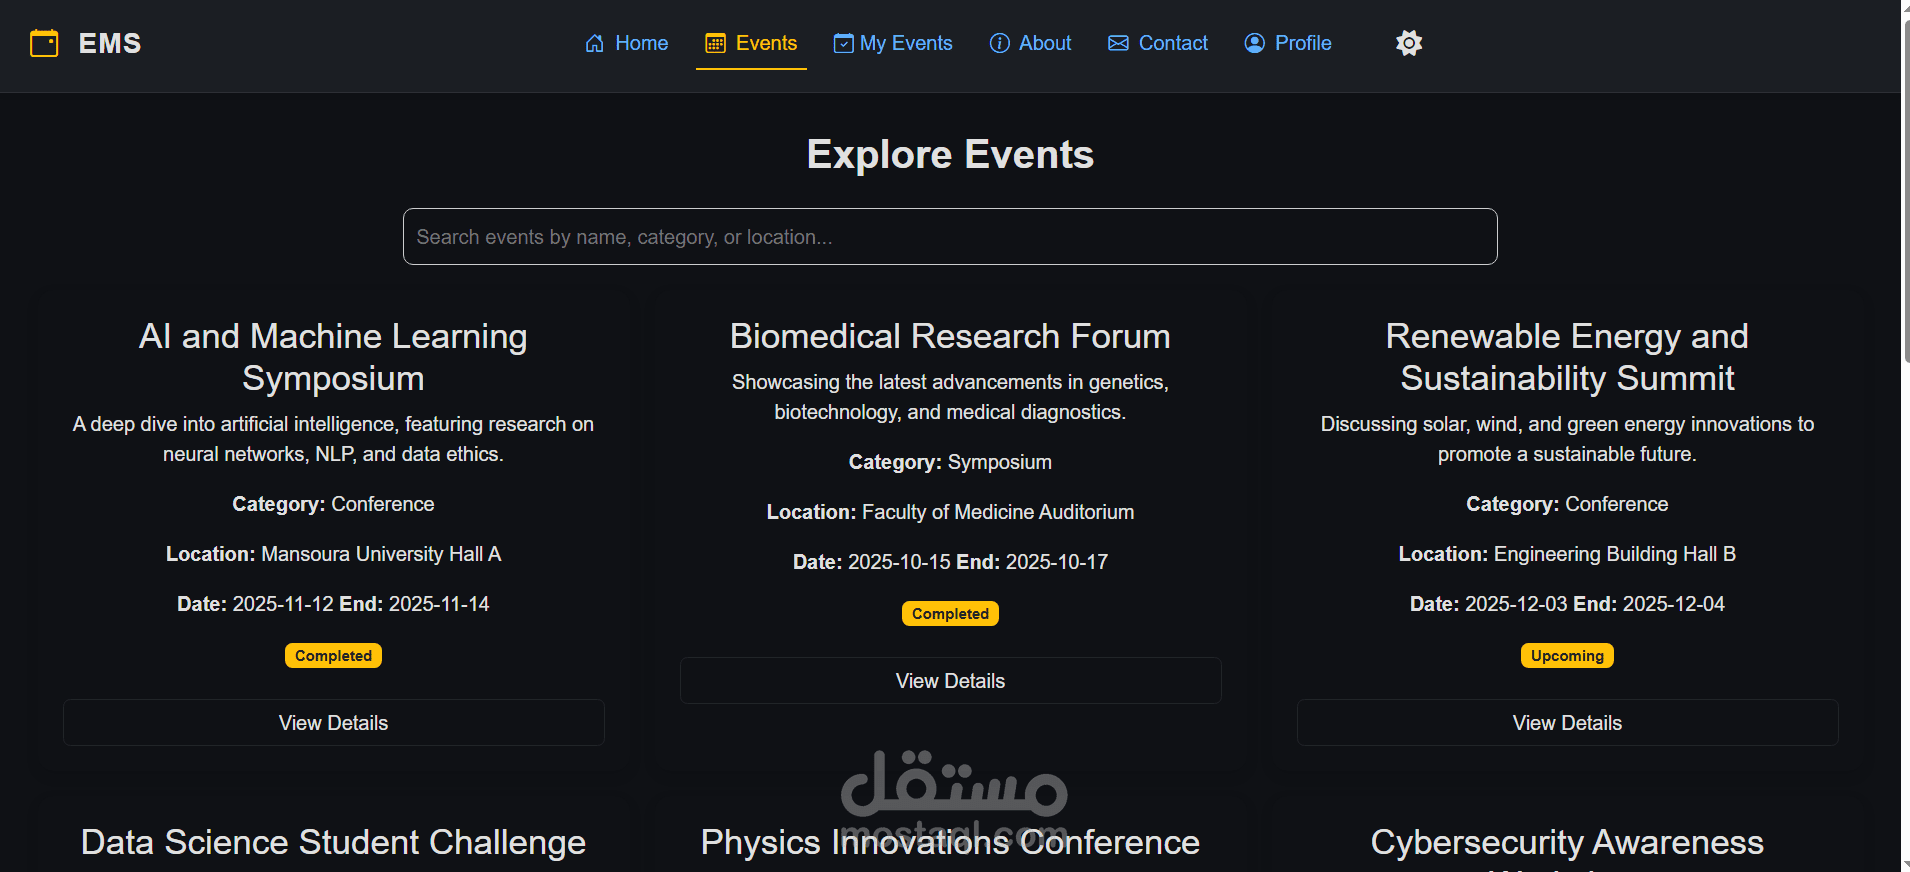Image resolution: width=1910 pixels, height=872 pixels.
Task: Click the Upcoming status badge
Action: coord(1567,656)
